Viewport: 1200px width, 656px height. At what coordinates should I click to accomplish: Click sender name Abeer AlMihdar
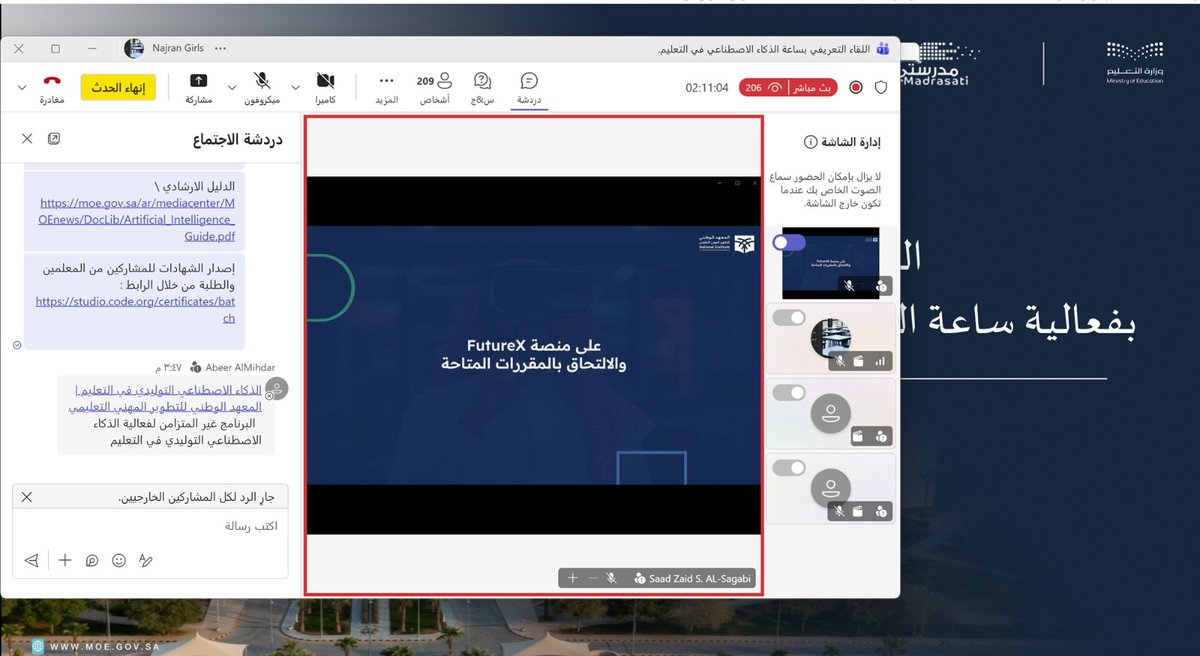(238, 367)
